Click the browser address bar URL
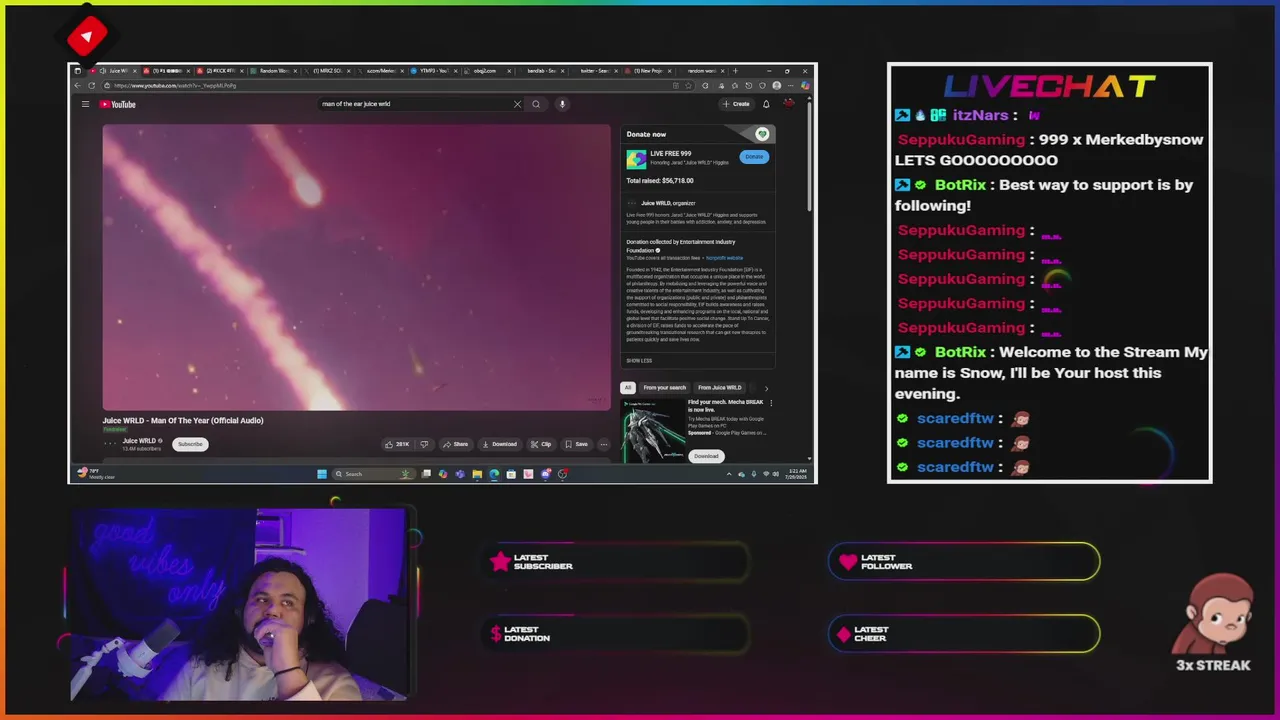This screenshot has height=720, width=1280. 175,86
